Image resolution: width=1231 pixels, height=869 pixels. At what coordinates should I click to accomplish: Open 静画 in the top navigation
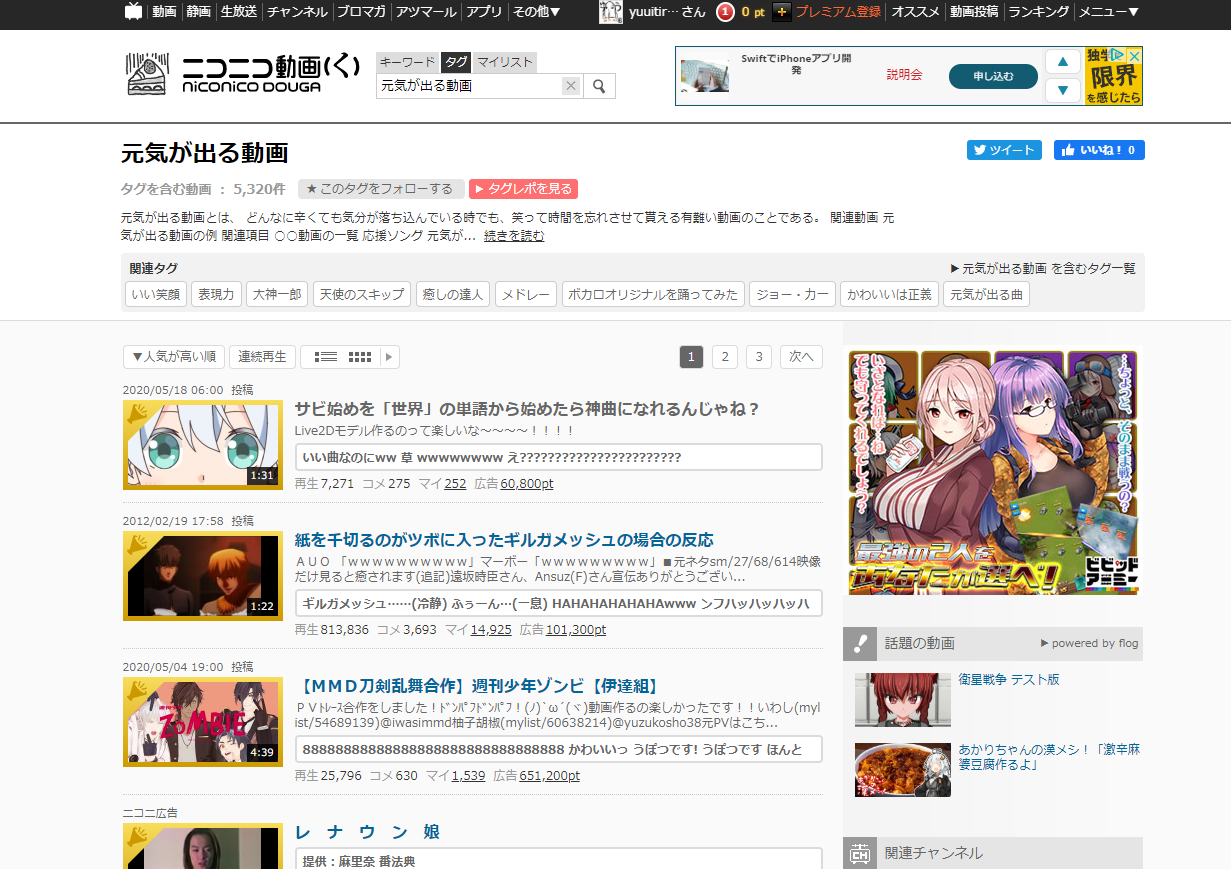coord(198,12)
